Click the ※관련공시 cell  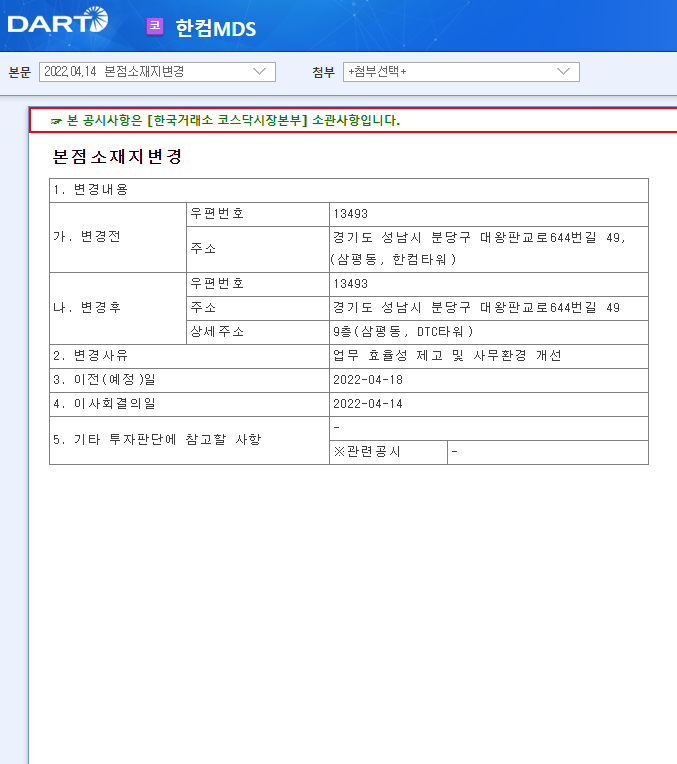(x=388, y=453)
